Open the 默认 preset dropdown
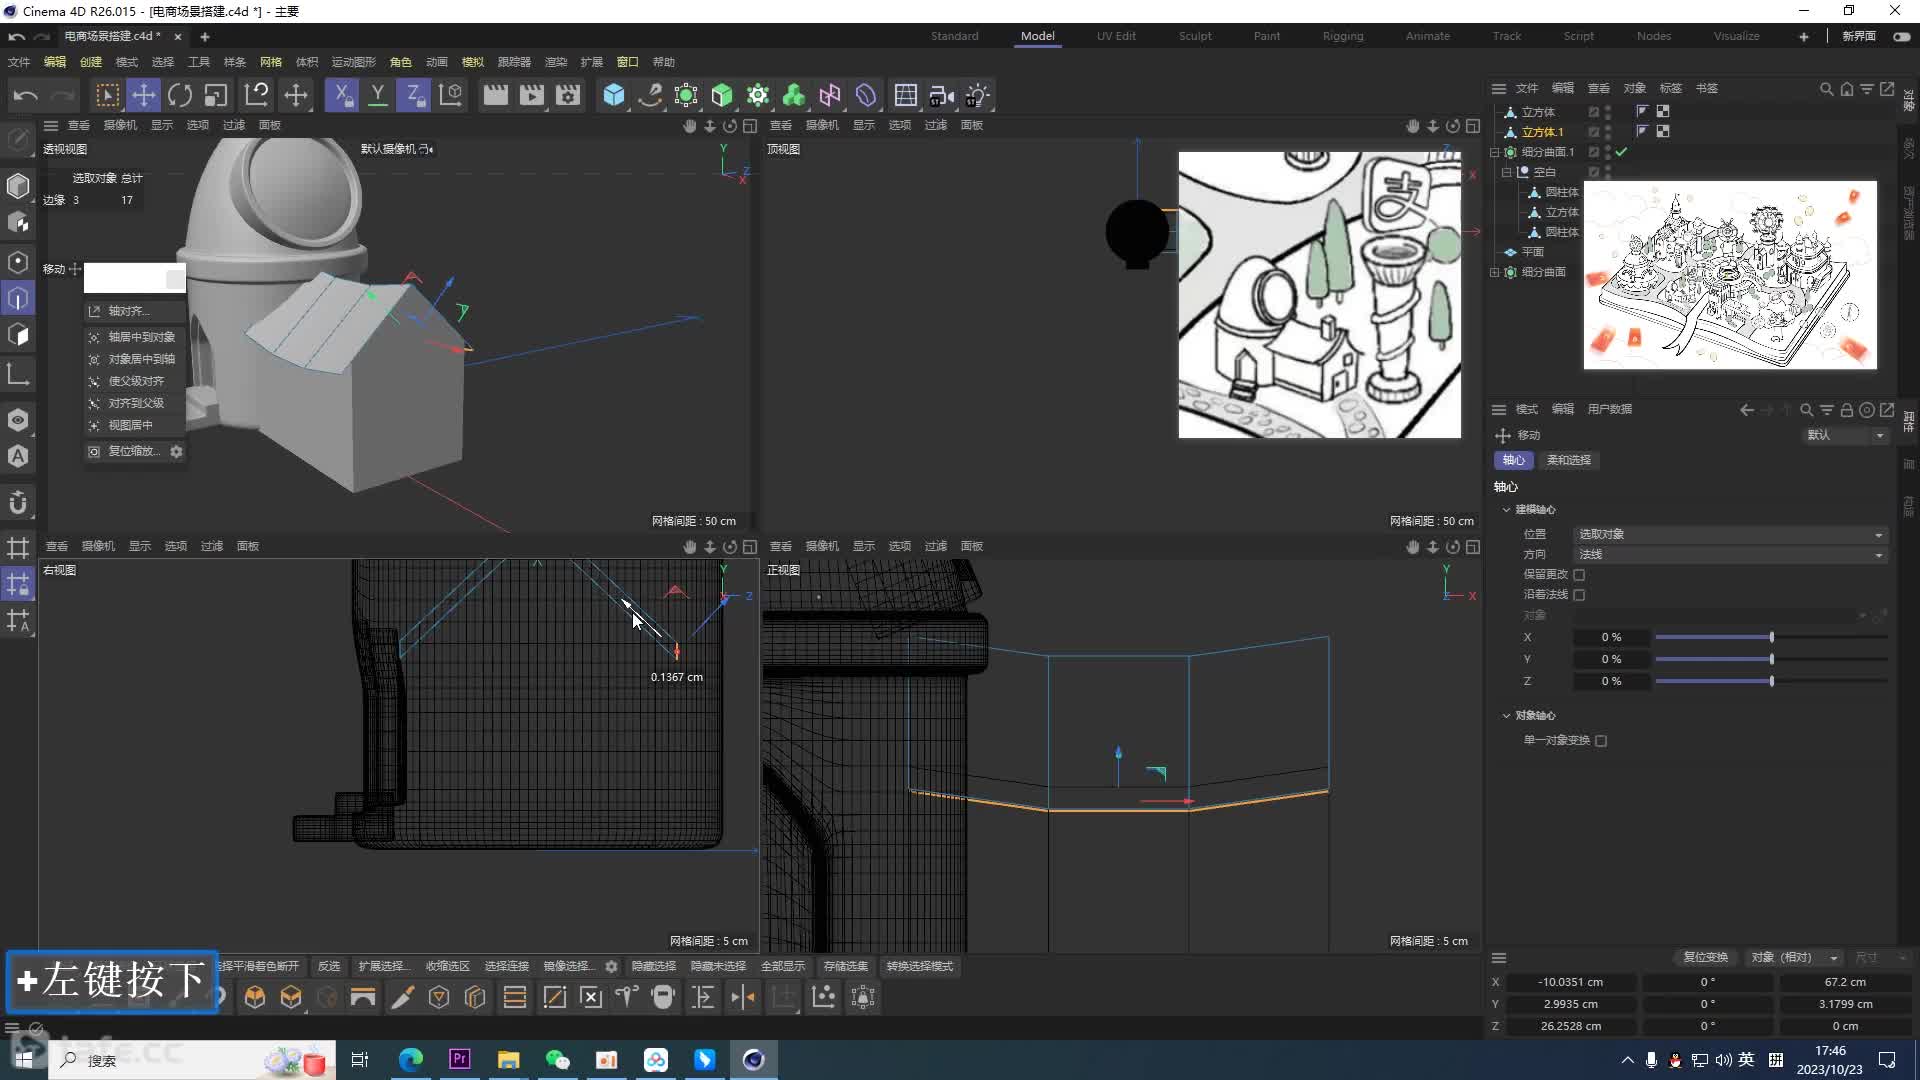Screen dimensions: 1920x1080 [1845, 435]
